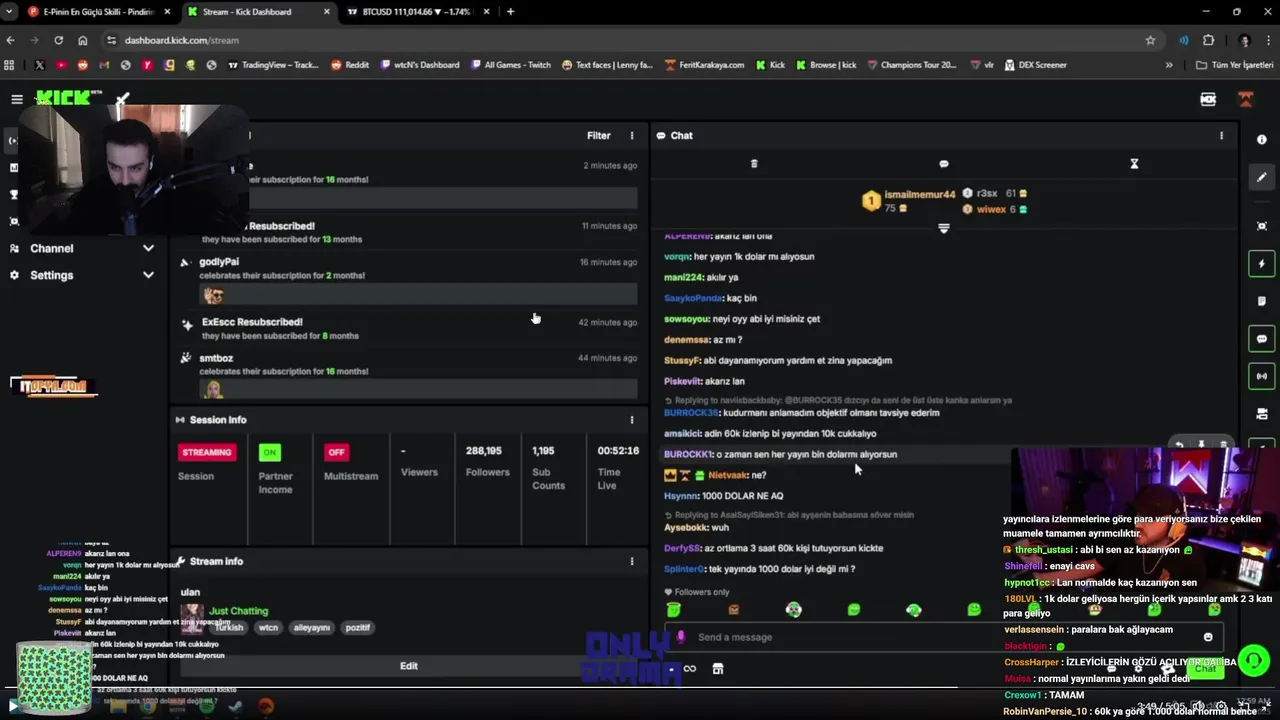Image resolution: width=1280 pixels, height=720 pixels.
Task: Click the godlyPai emote thumbnail in activity feed
Action: pos(212,295)
